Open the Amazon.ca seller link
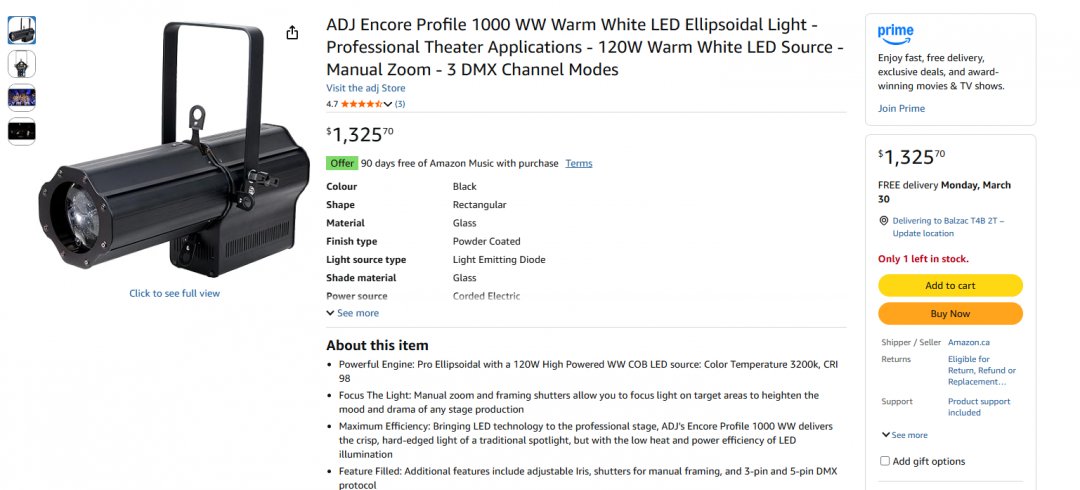 (968, 342)
